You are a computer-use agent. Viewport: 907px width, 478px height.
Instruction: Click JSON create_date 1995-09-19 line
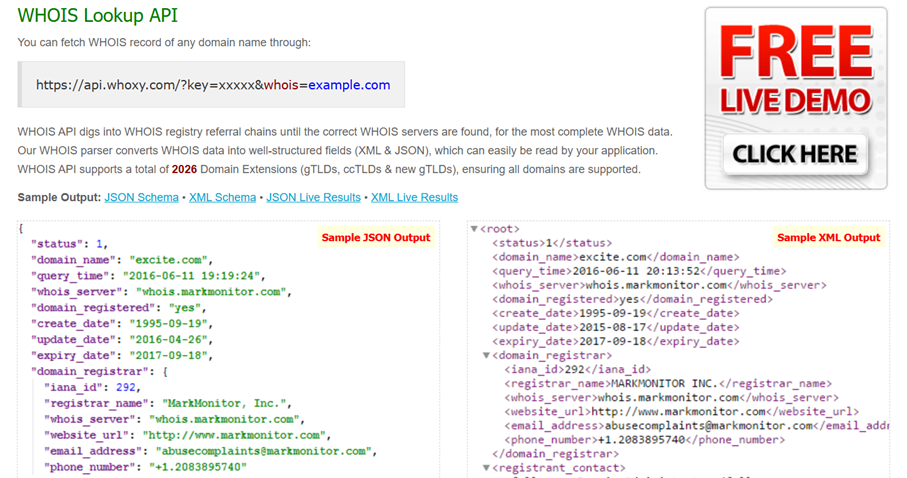coord(122,323)
